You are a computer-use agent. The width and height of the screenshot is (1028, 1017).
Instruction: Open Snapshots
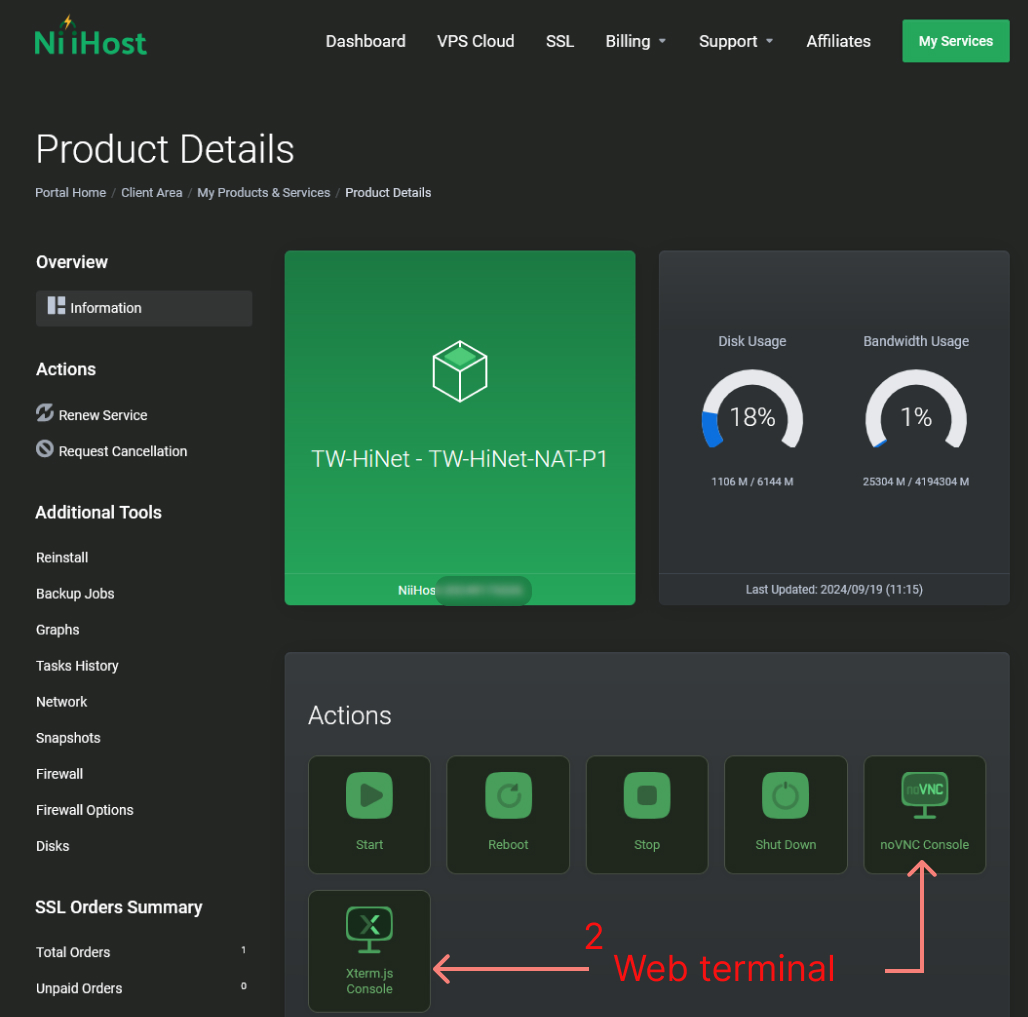68,738
